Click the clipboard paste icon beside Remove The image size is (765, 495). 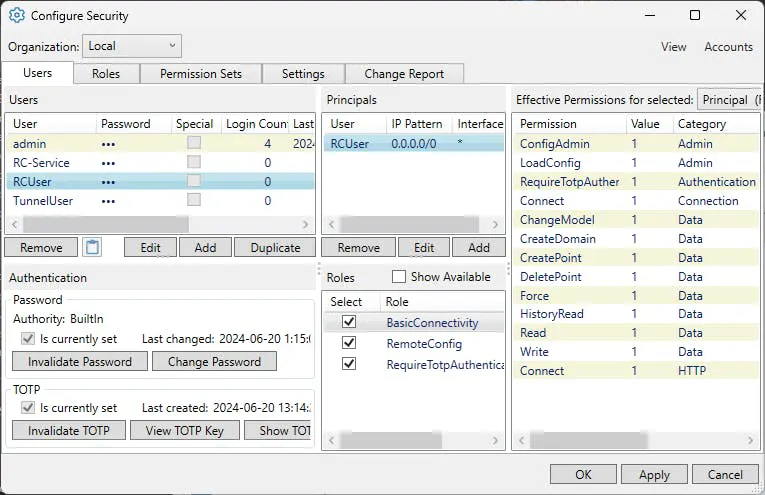[x=92, y=247]
